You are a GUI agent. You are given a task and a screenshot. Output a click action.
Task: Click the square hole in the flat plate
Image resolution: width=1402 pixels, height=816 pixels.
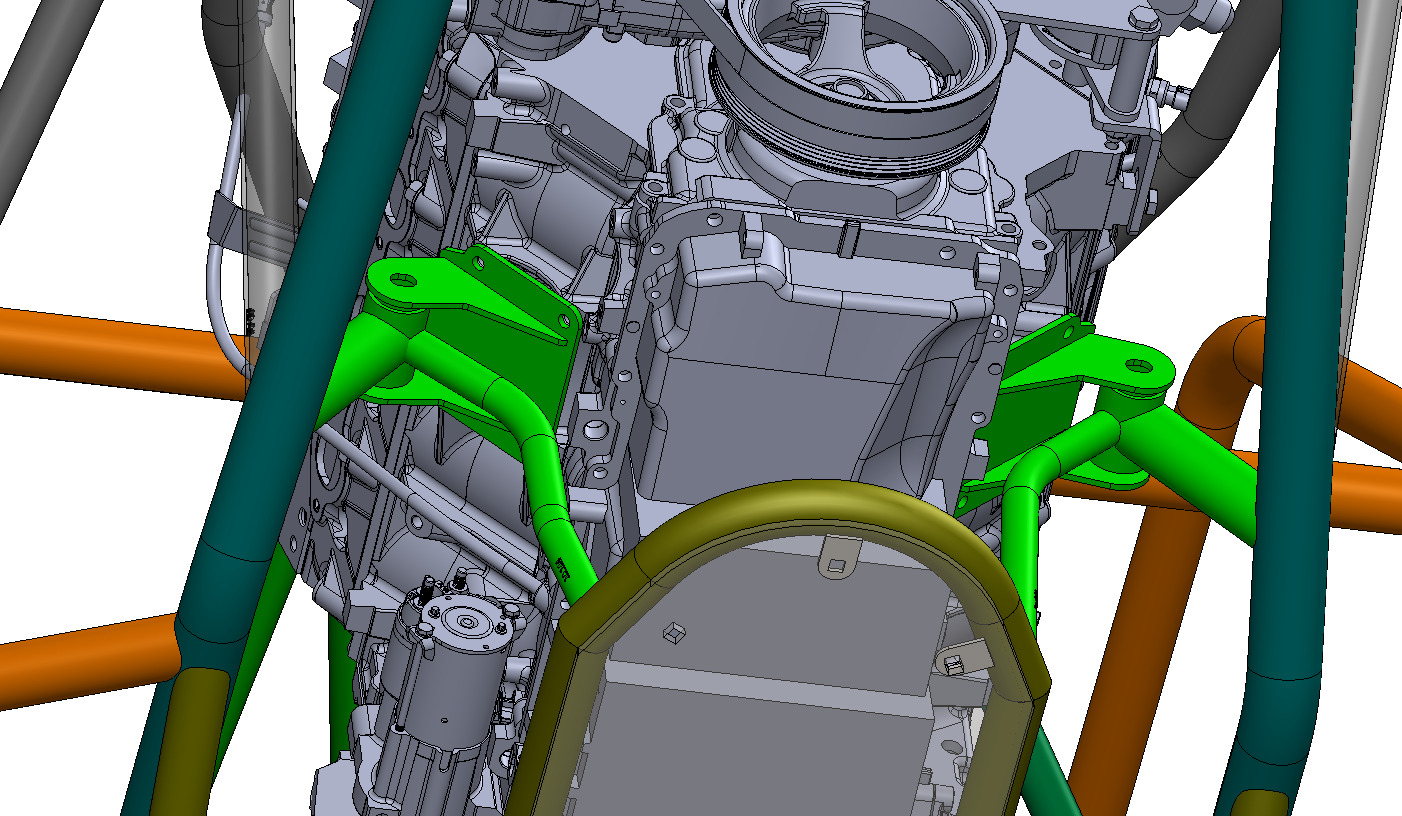tap(673, 632)
